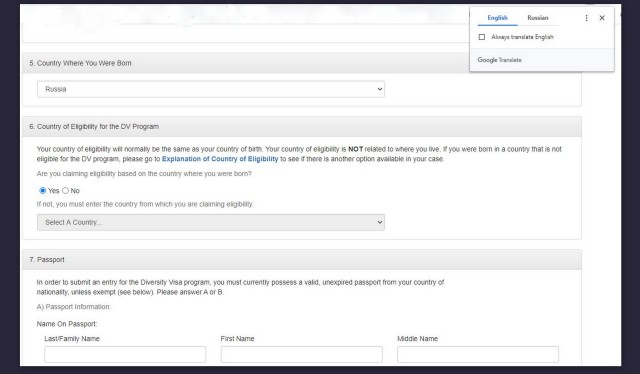Viewport: 640px width, 374px height.
Task: Open Google Translate options menu (three dots)
Action: click(587, 18)
